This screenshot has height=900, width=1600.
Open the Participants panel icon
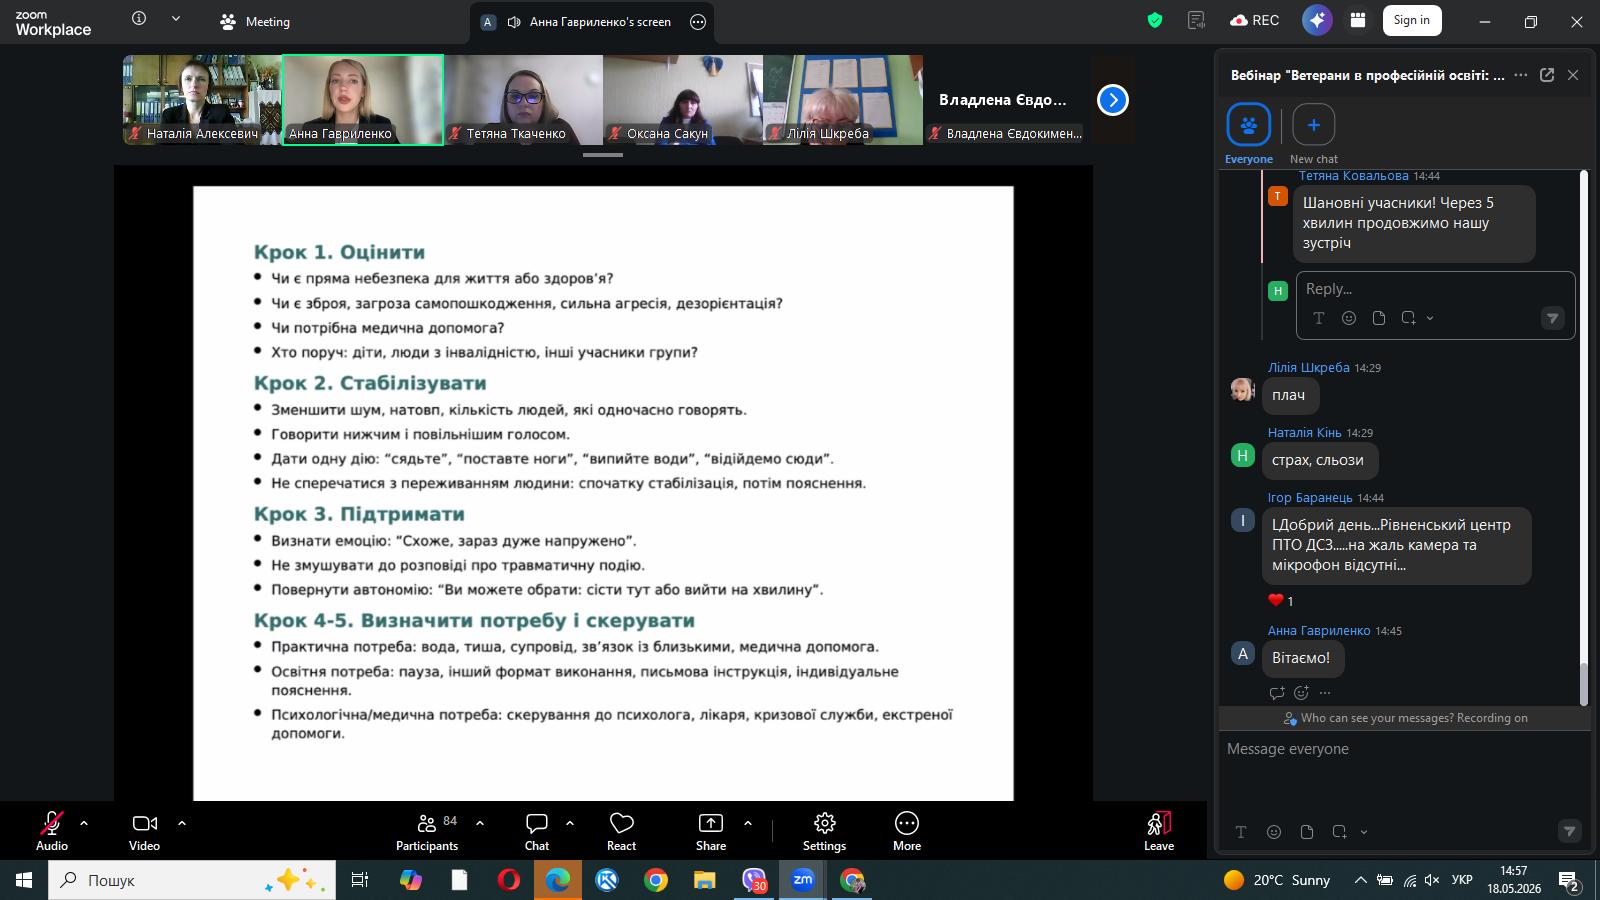(427, 823)
